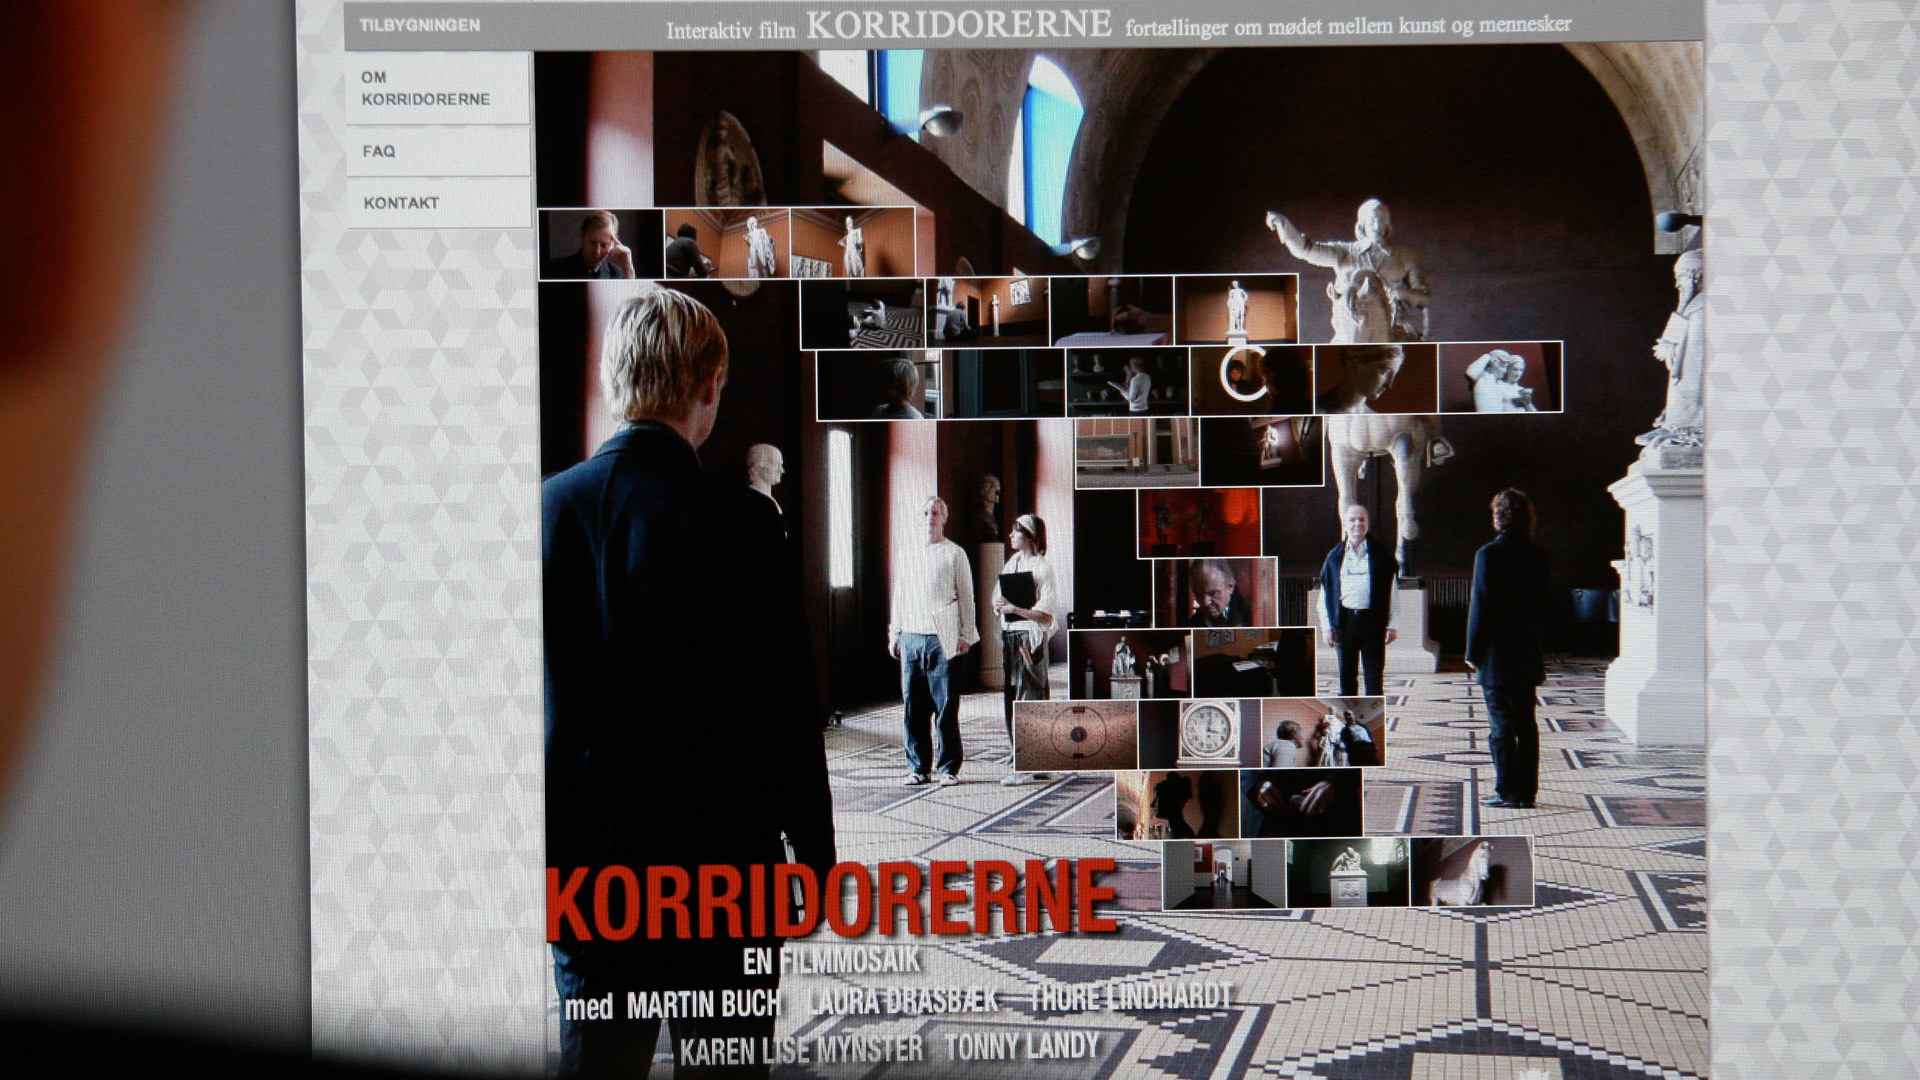Open thumbnail of people standing beside statue

(x=1322, y=733)
